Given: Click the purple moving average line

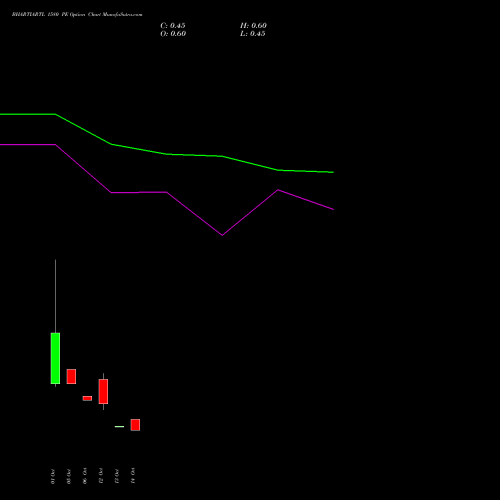Looking at the screenshot, I should pos(167,192).
